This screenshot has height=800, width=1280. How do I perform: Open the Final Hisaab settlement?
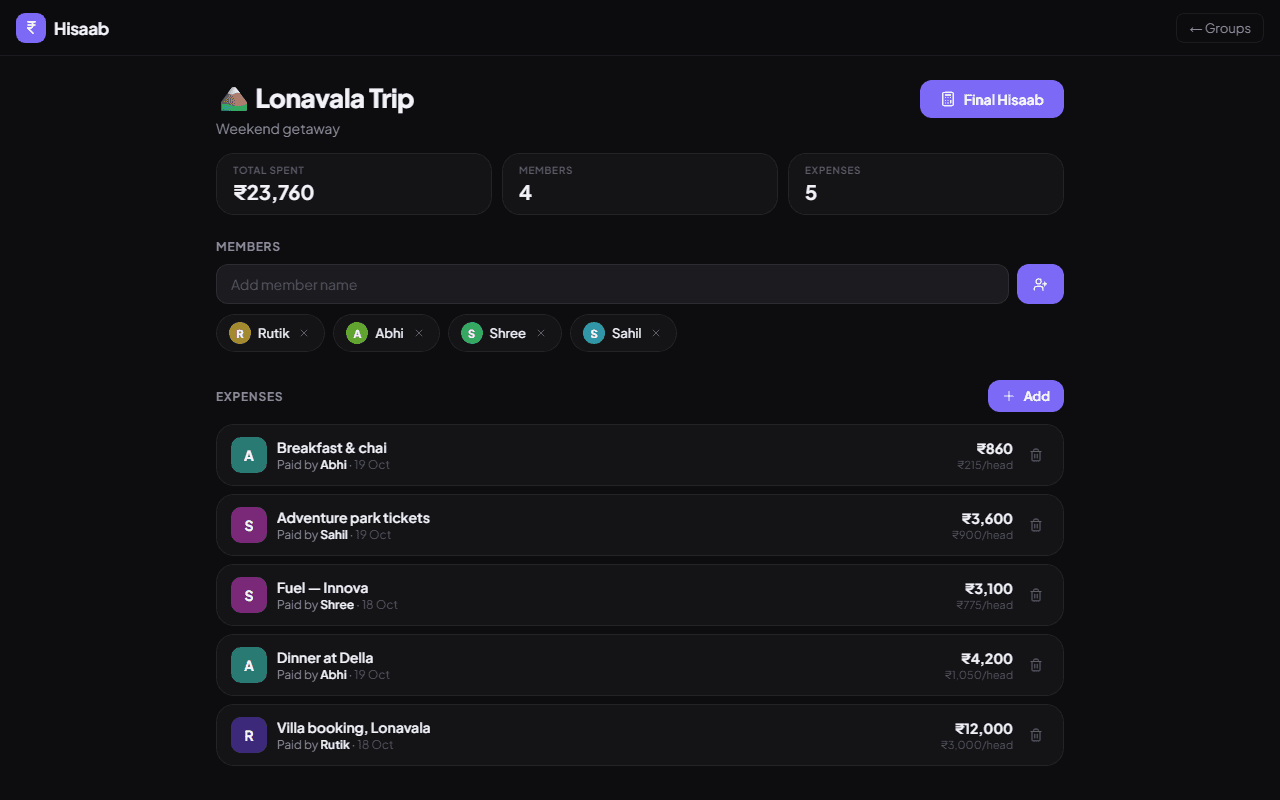point(992,99)
